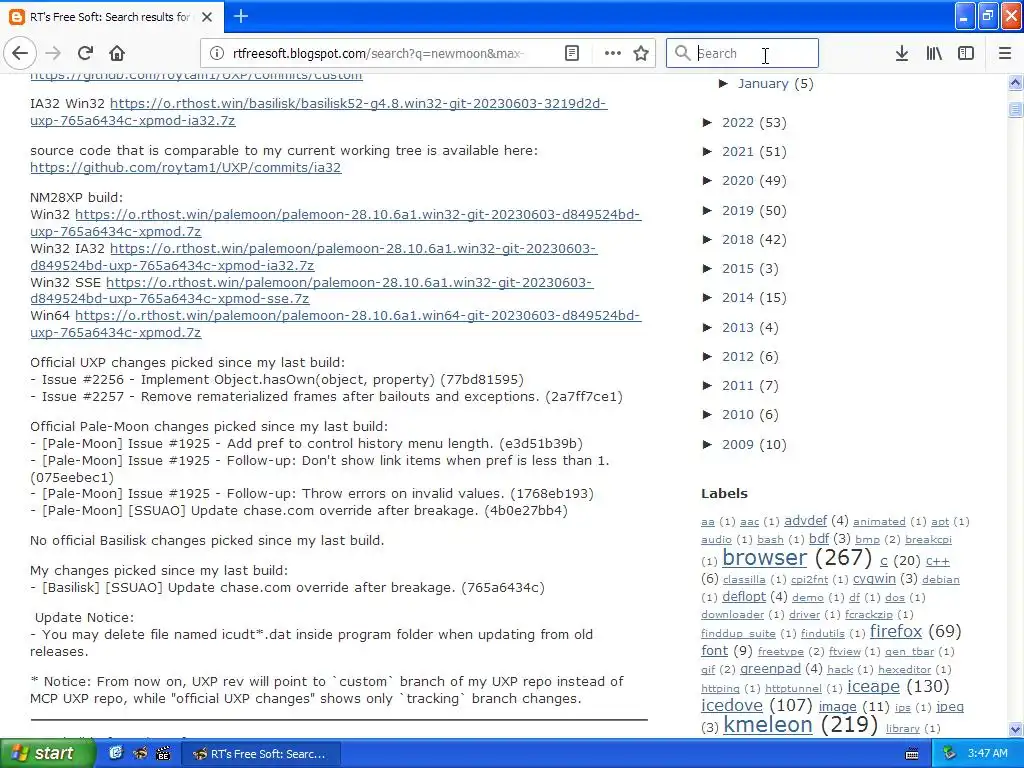Viewport: 1024px width, 768px height.
Task: Open the advdef label link
Action: (805, 520)
